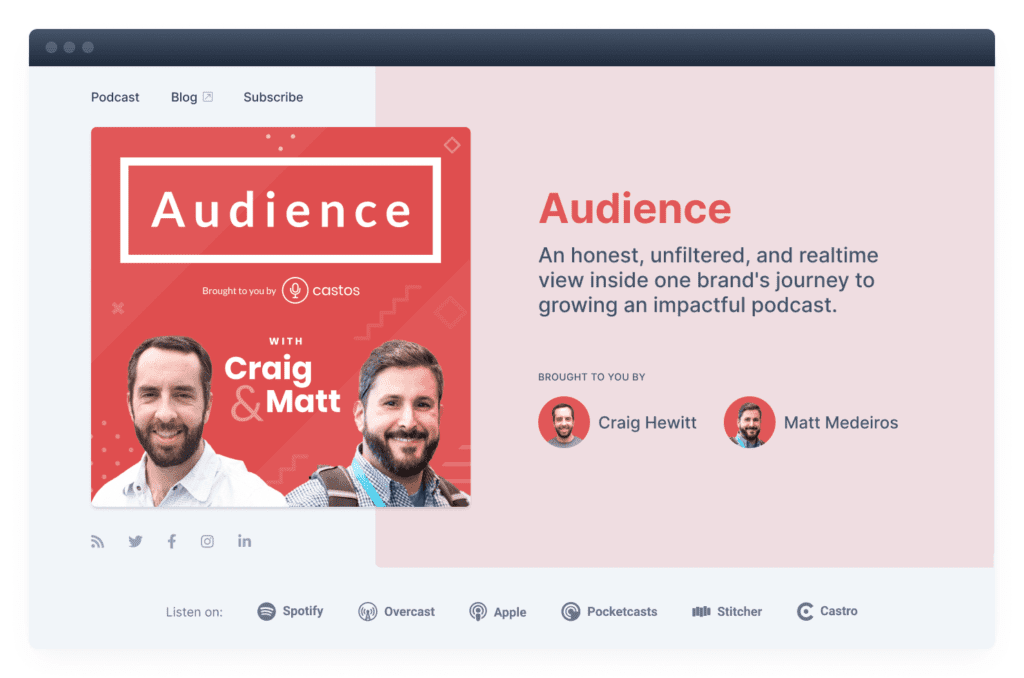Listen on Stitcher

(727, 611)
